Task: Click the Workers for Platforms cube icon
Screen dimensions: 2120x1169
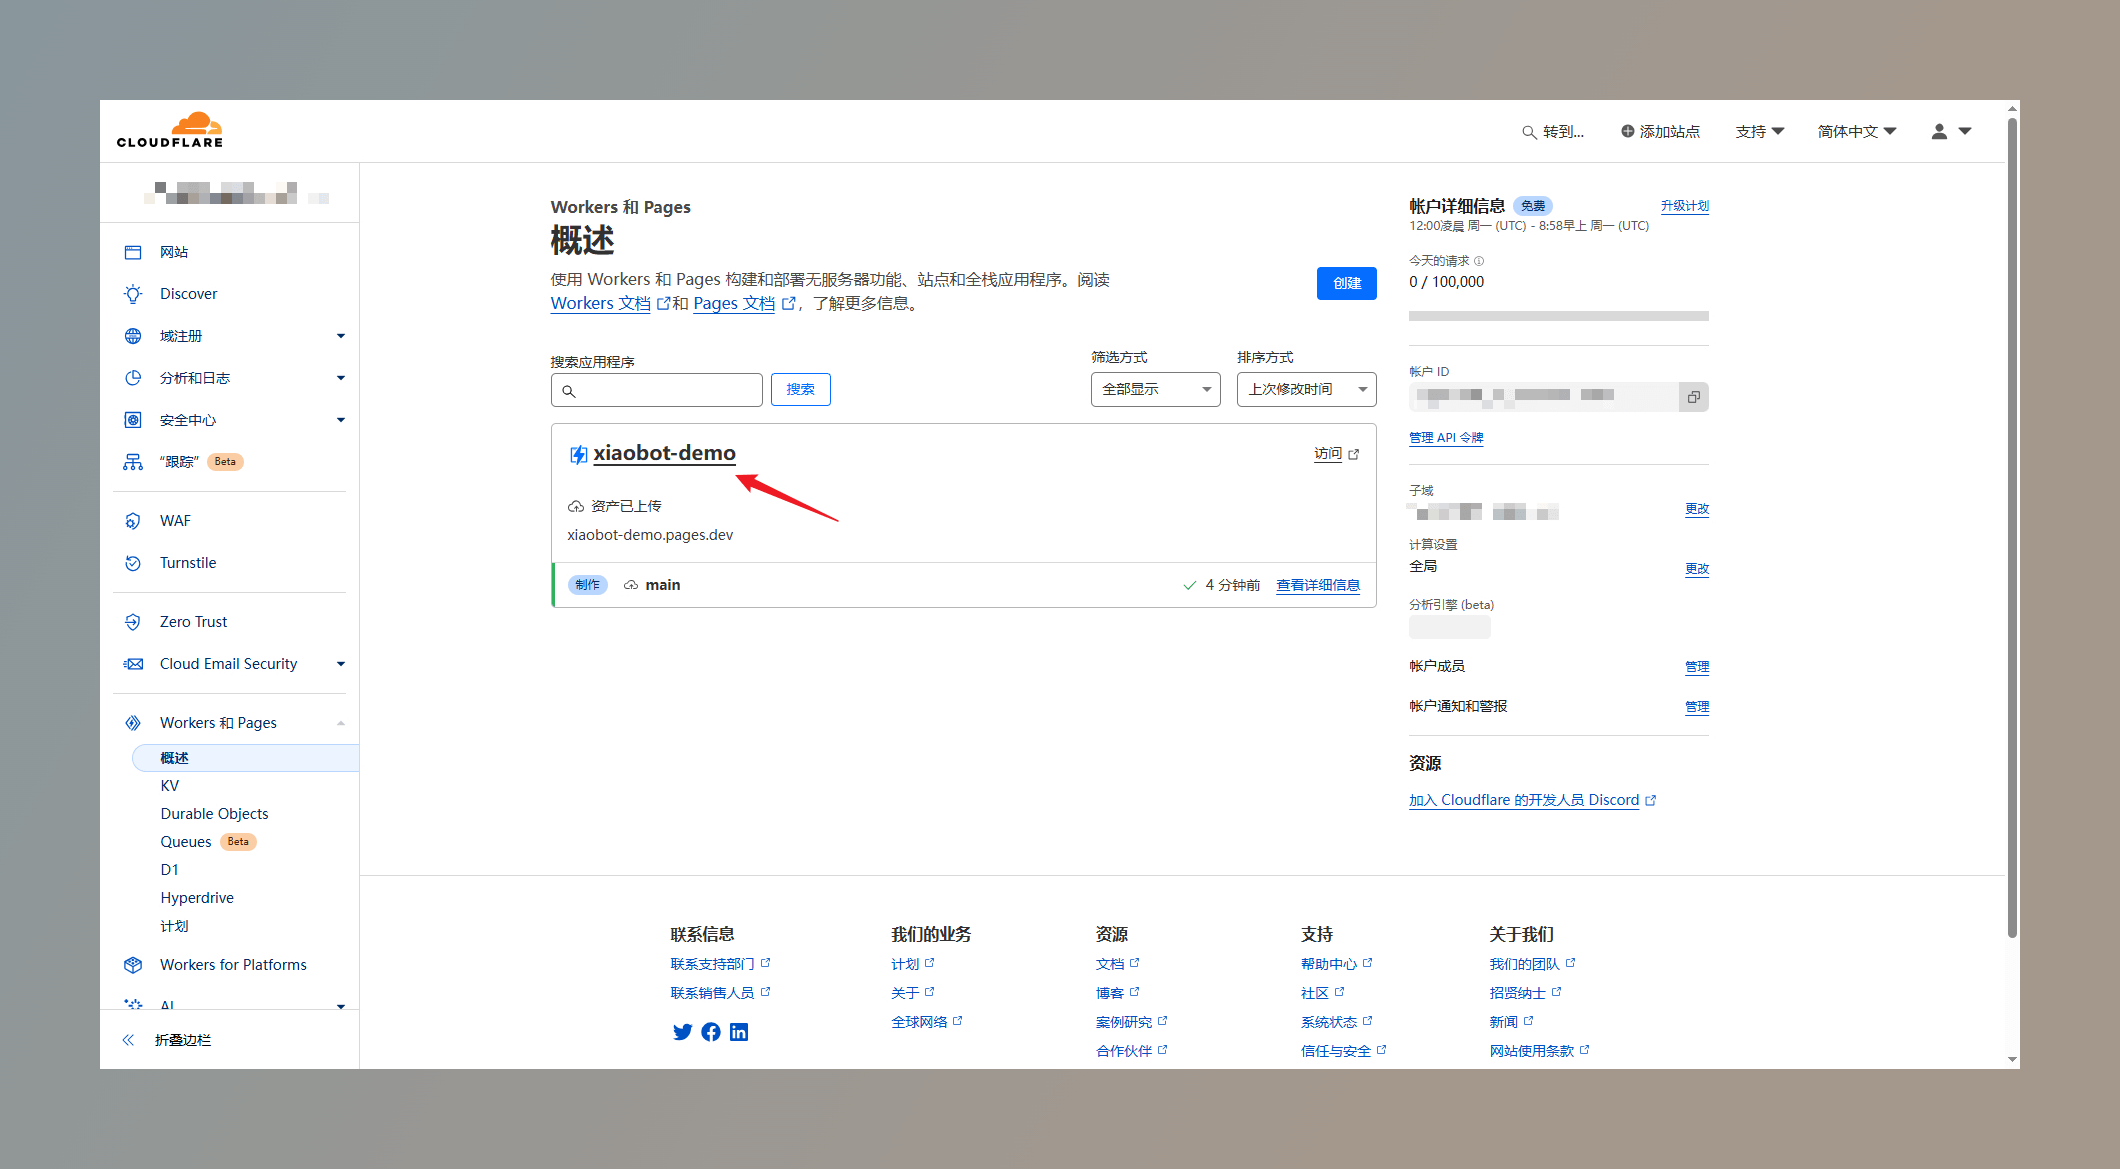Action: point(133,965)
